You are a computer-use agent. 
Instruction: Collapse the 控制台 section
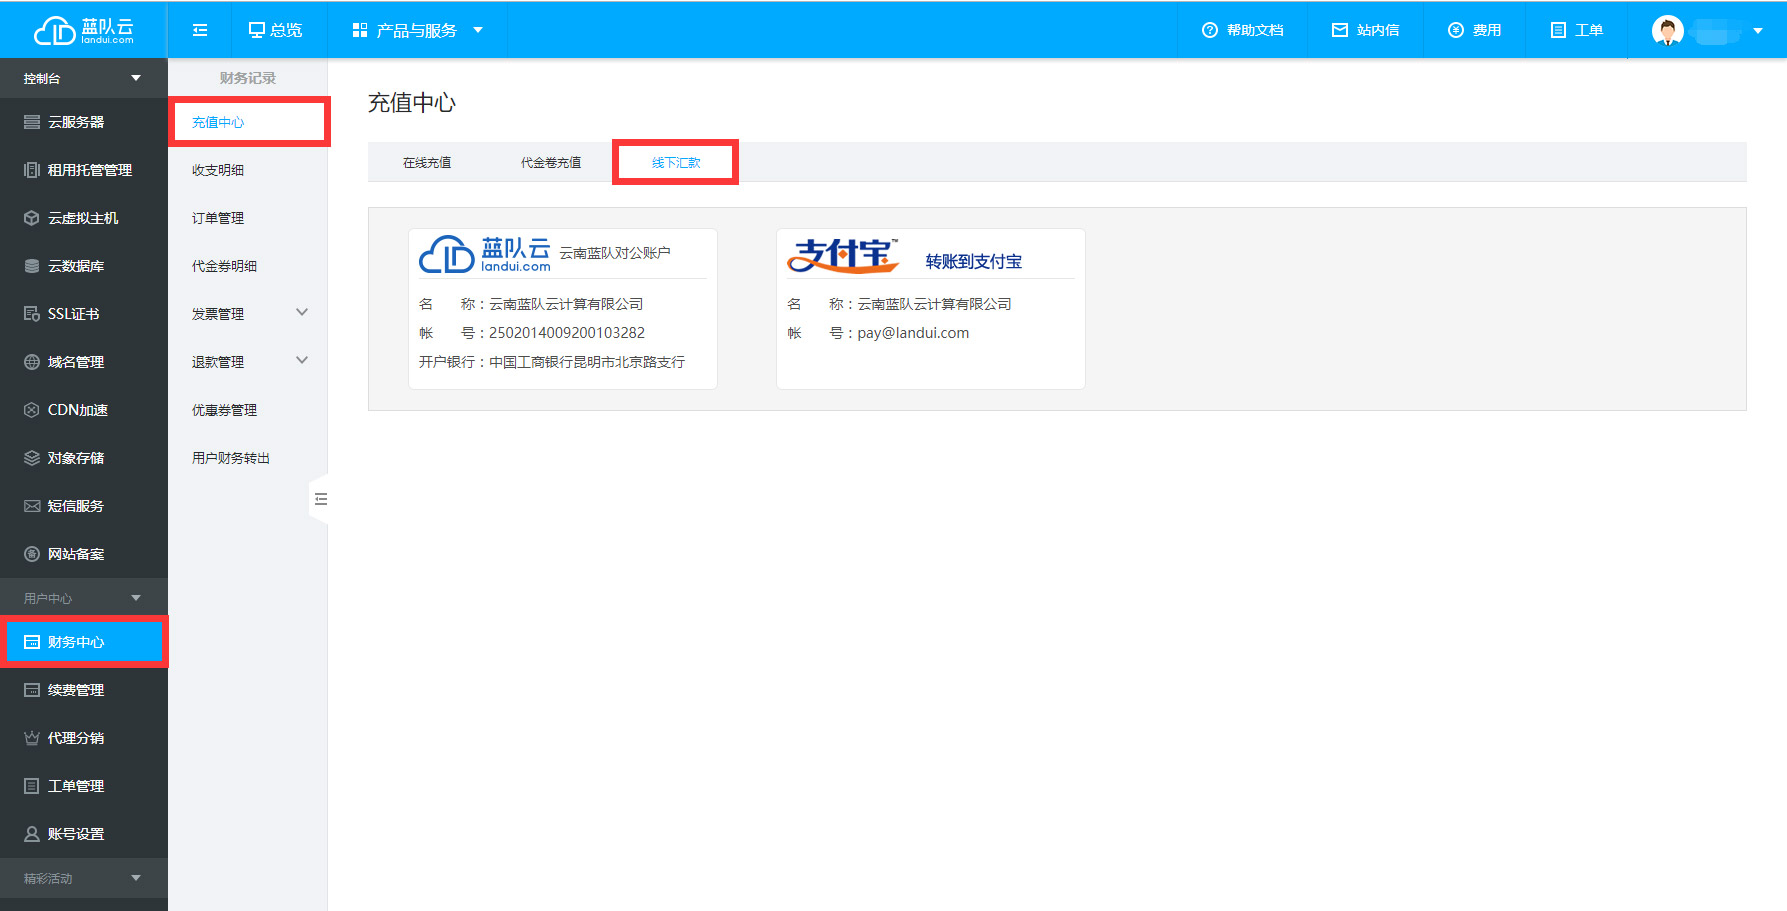pyautogui.click(x=136, y=78)
